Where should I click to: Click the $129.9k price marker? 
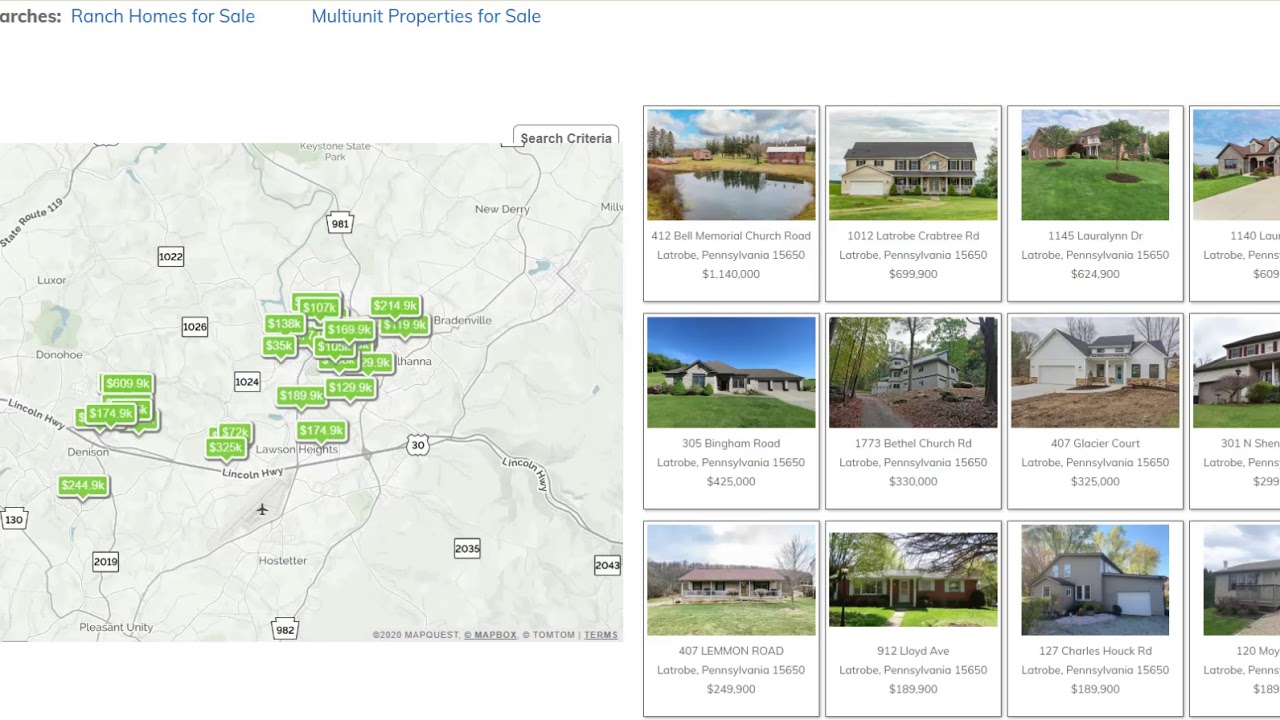350,388
